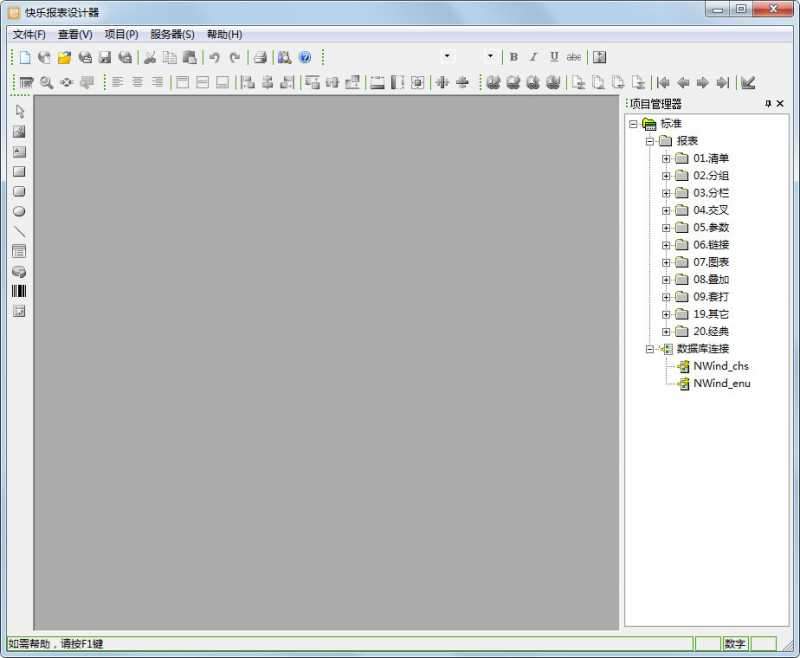Click the blue help question mark icon
The image size is (800, 658).
tap(305, 58)
